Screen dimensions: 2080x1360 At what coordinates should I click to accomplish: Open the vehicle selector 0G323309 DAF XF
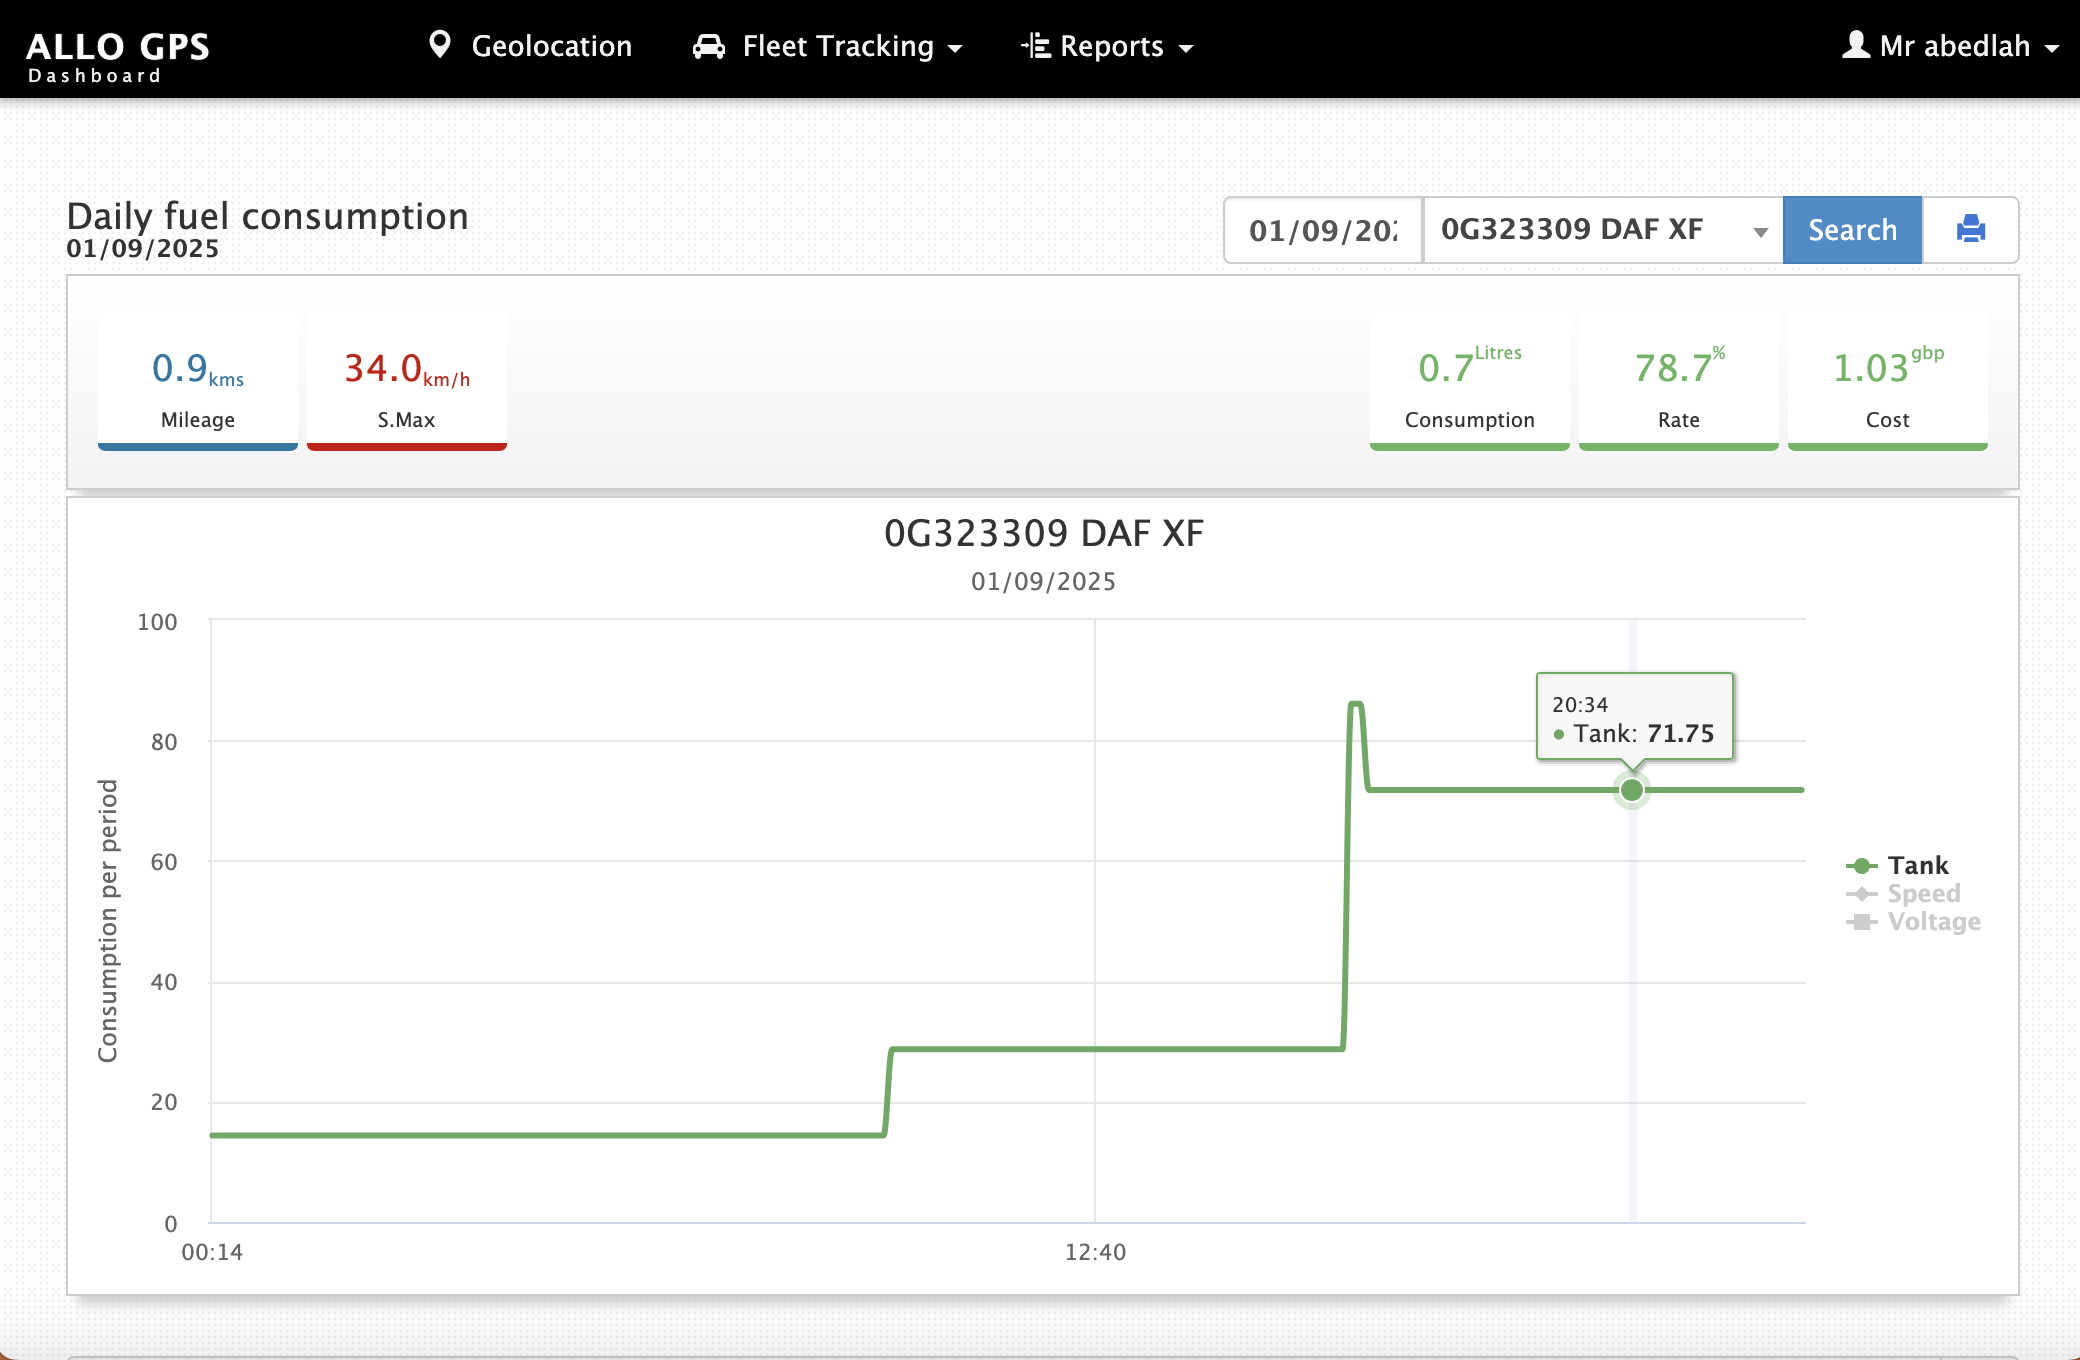(x=1602, y=230)
